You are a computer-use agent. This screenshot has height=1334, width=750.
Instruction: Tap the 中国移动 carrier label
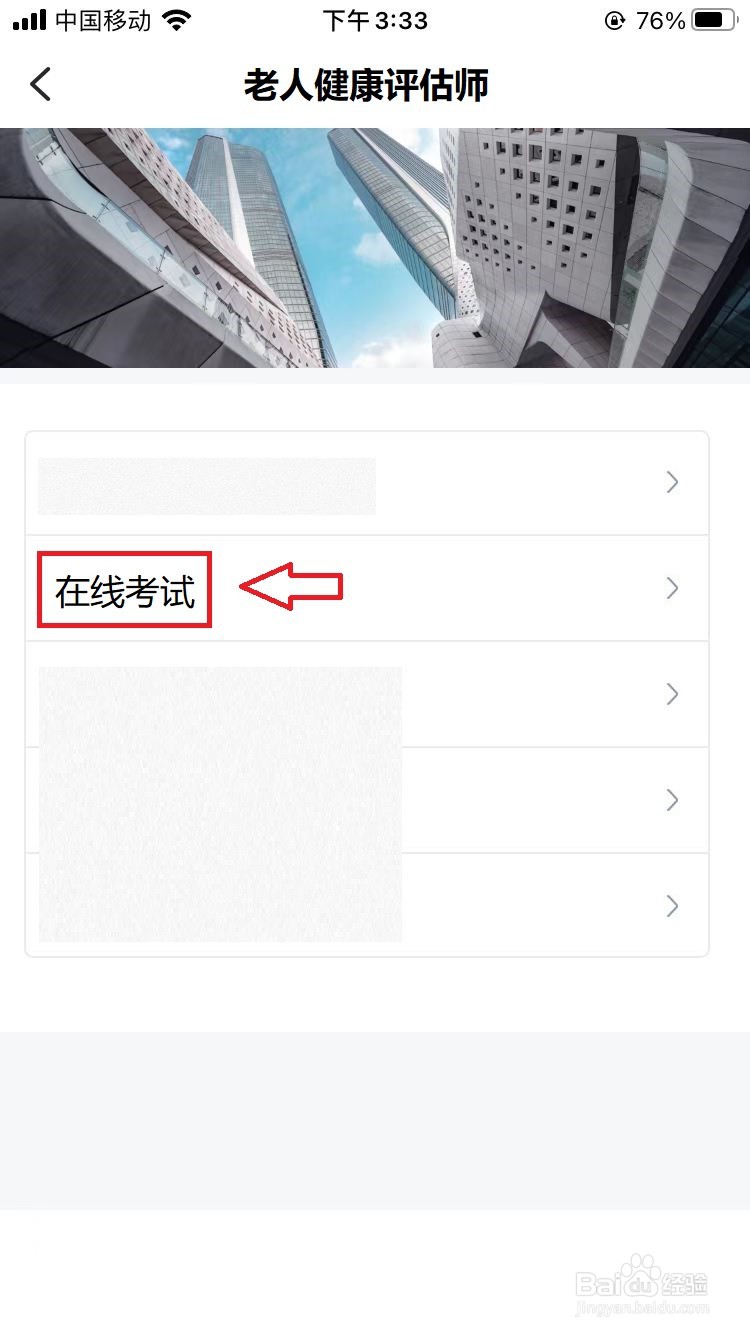103,20
